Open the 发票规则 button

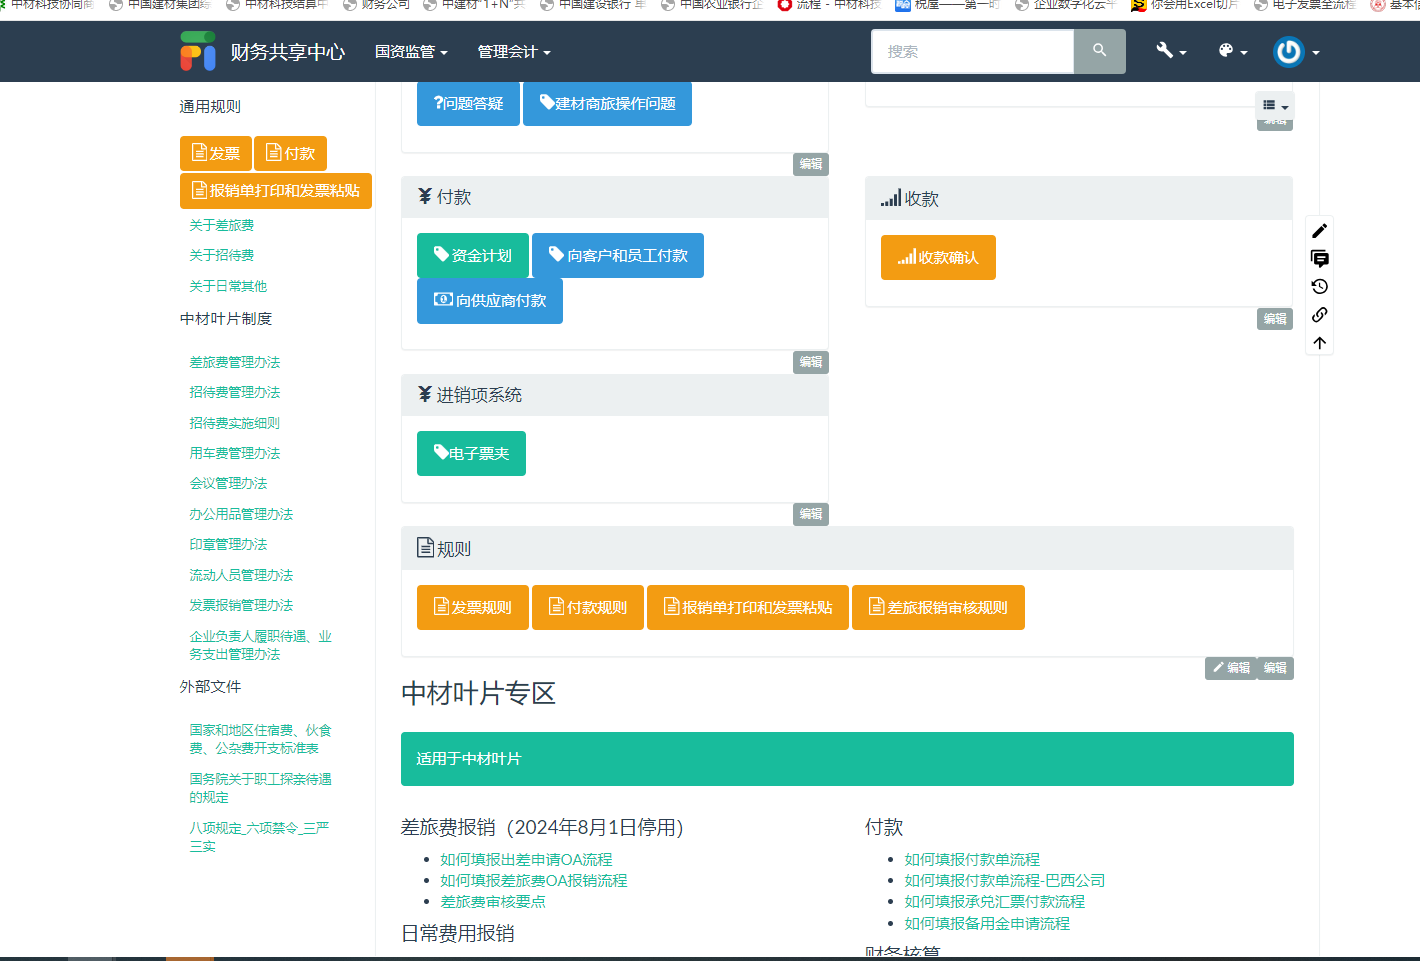(472, 607)
